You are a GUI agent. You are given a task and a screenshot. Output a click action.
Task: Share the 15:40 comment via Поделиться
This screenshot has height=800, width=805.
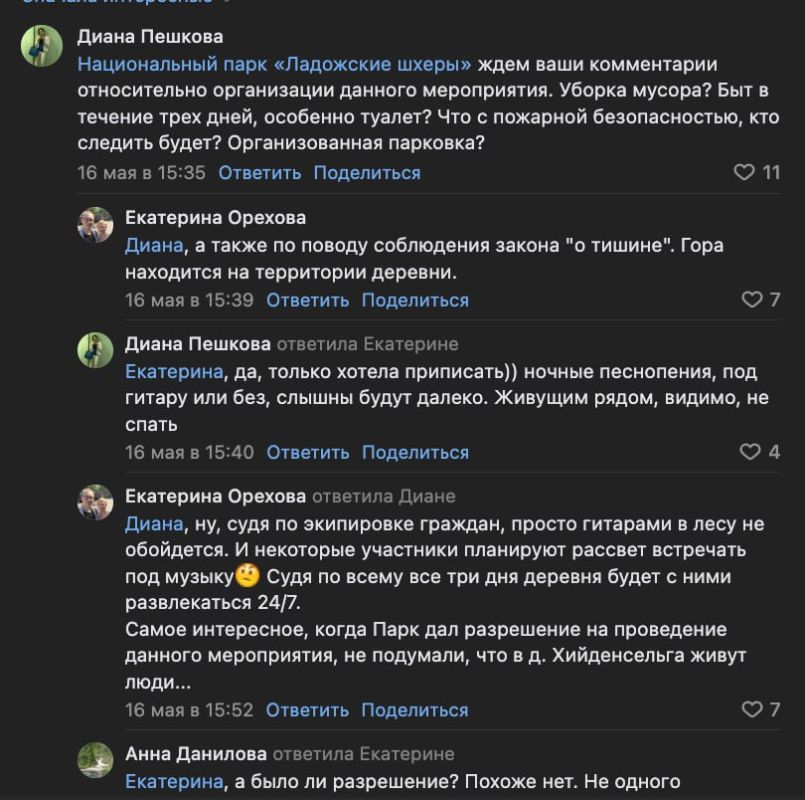point(415,452)
